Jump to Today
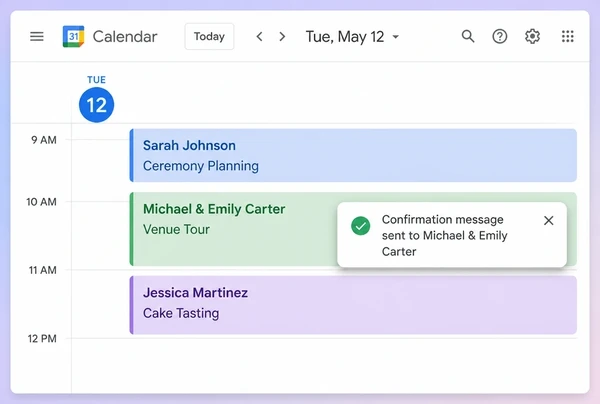The width and height of the screenshot is (600, 404). coord(209,36)
